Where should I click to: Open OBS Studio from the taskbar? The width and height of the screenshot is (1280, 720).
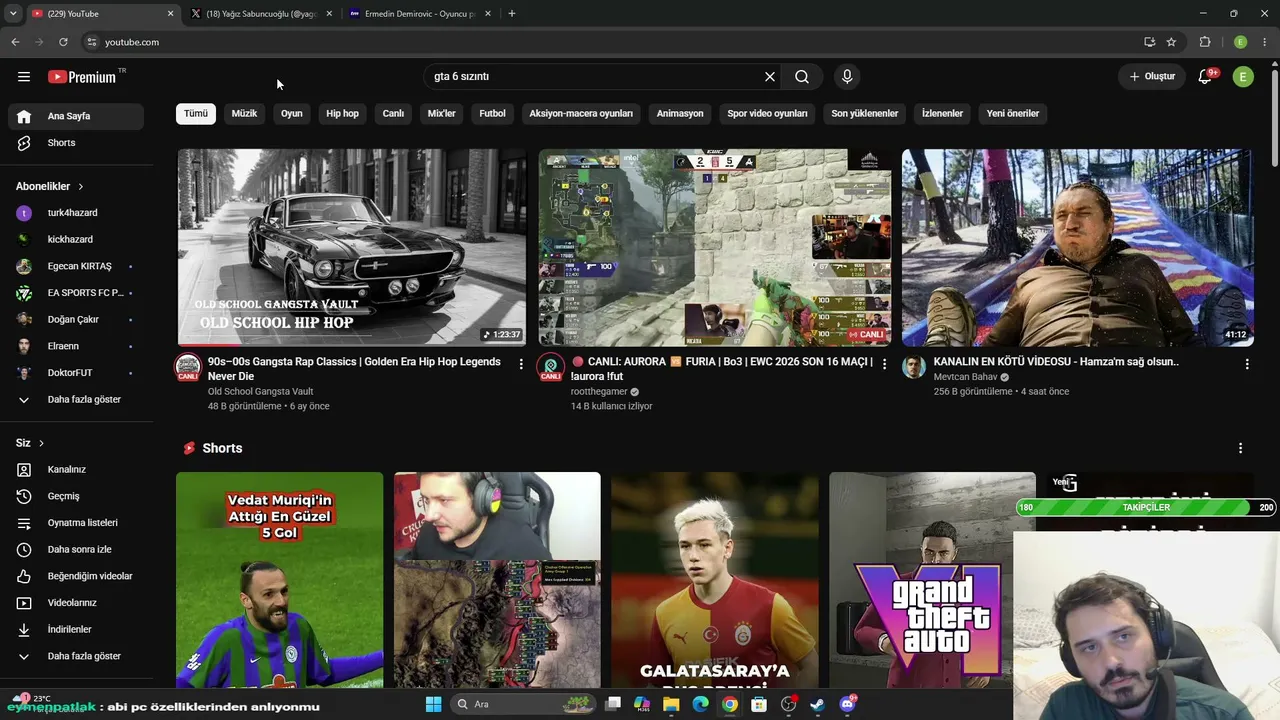tap(788, 704)
